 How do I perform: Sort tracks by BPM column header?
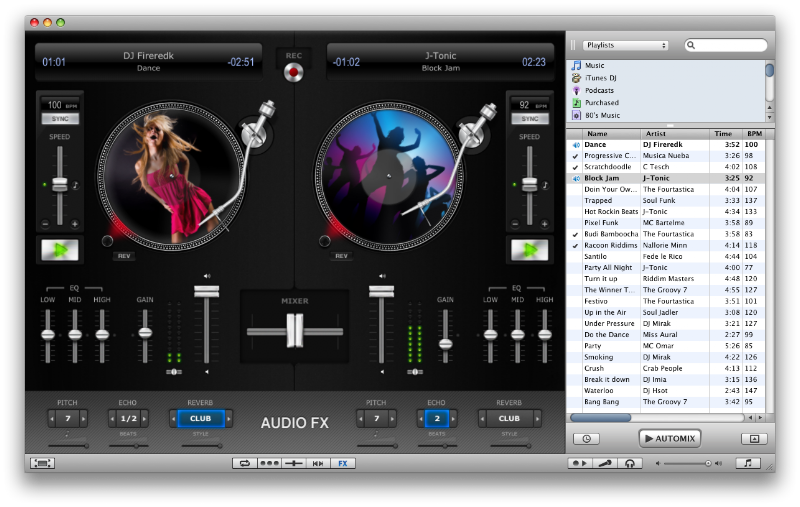point(754,134)
